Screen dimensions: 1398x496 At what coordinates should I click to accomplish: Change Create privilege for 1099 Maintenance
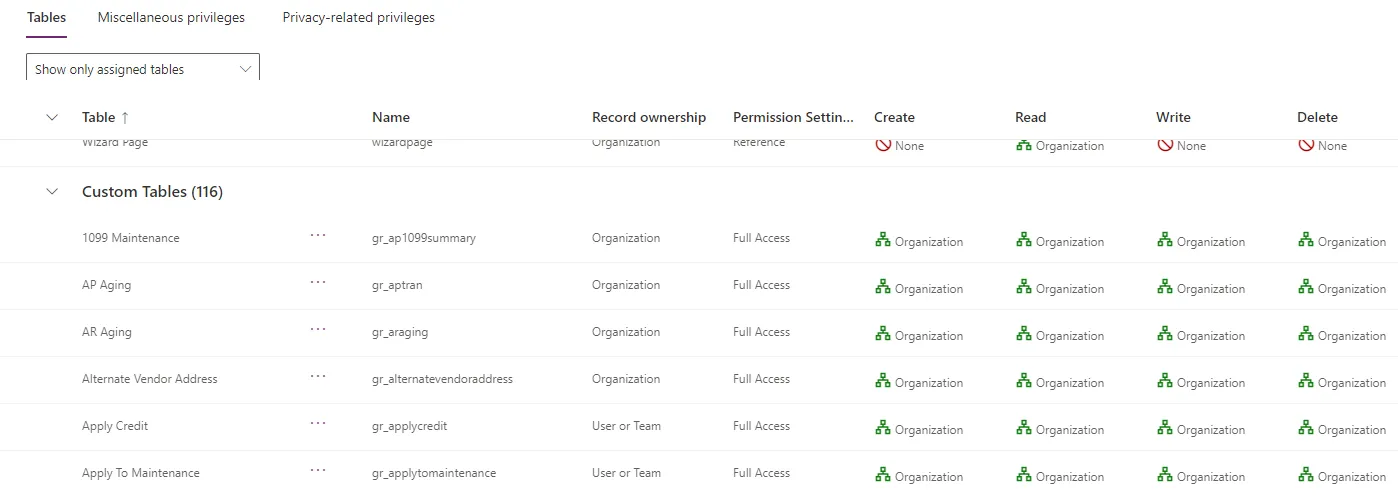(919, 240)
